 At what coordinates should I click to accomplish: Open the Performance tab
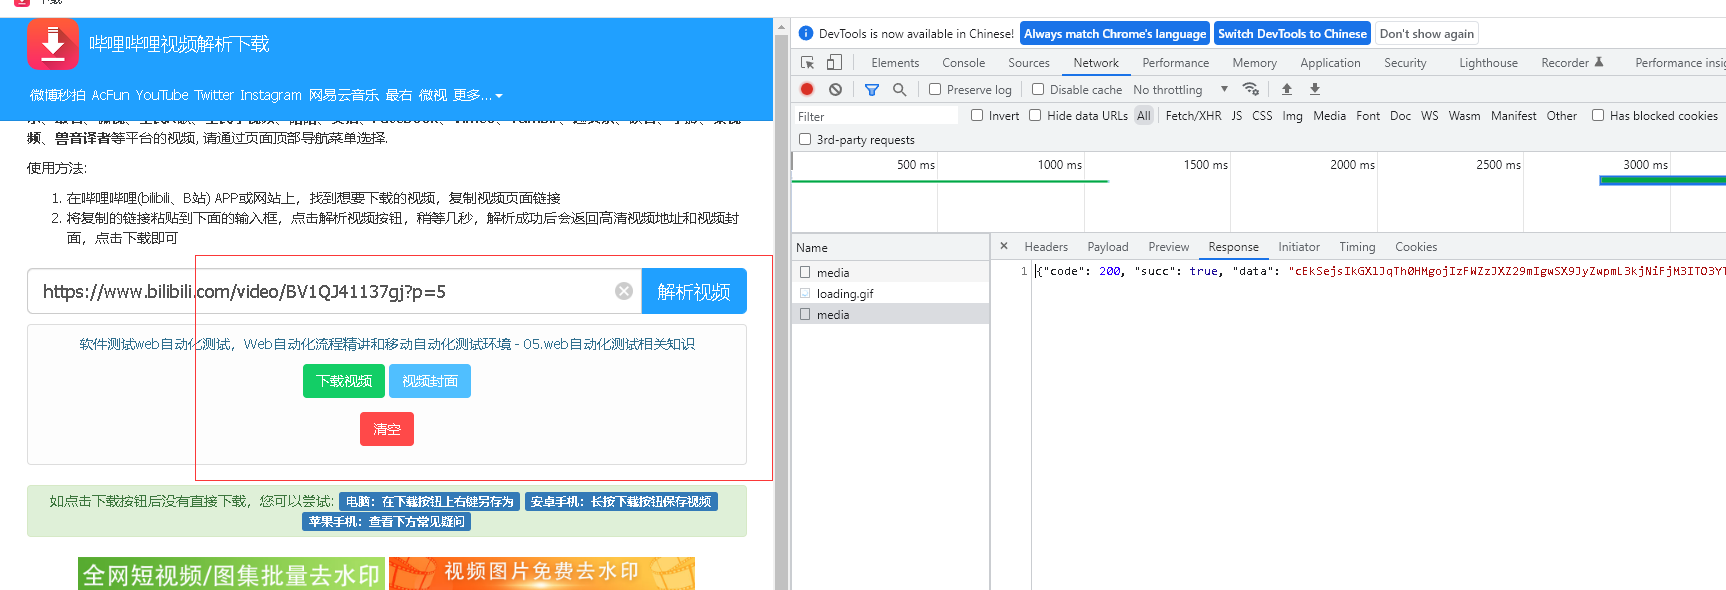pyautogui.click(x=1176, y=62)
